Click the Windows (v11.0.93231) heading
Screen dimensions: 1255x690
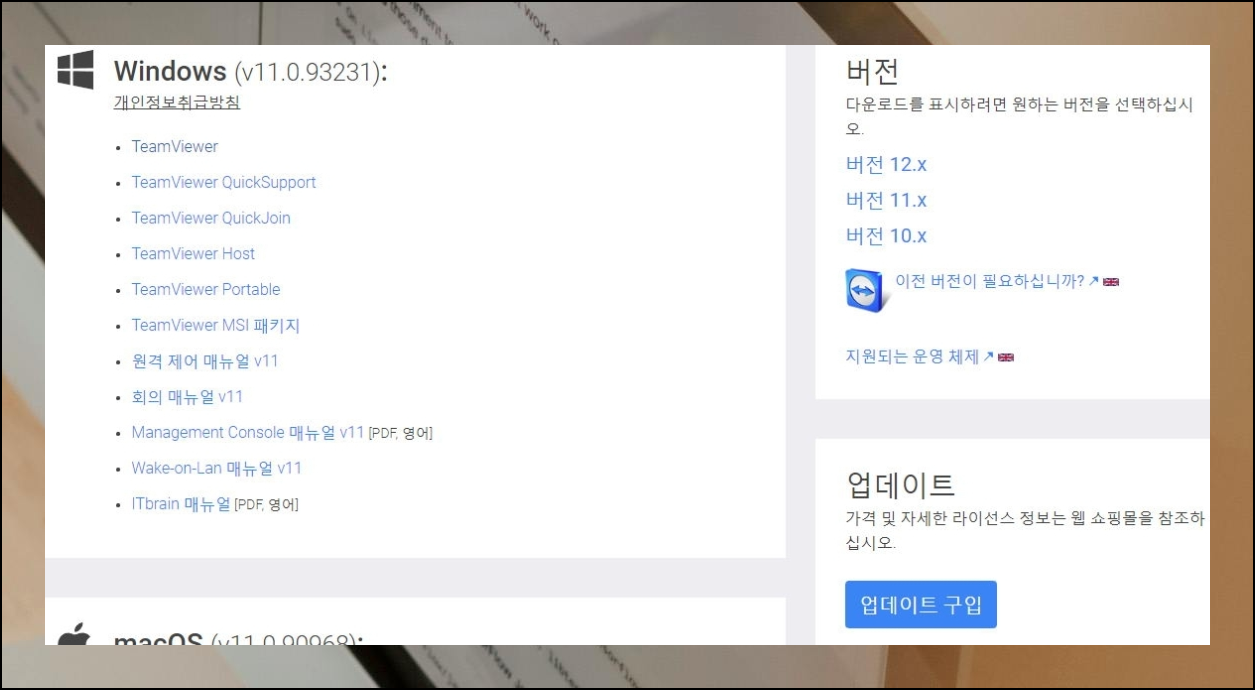pyautogui.click(x=250, y=72)
